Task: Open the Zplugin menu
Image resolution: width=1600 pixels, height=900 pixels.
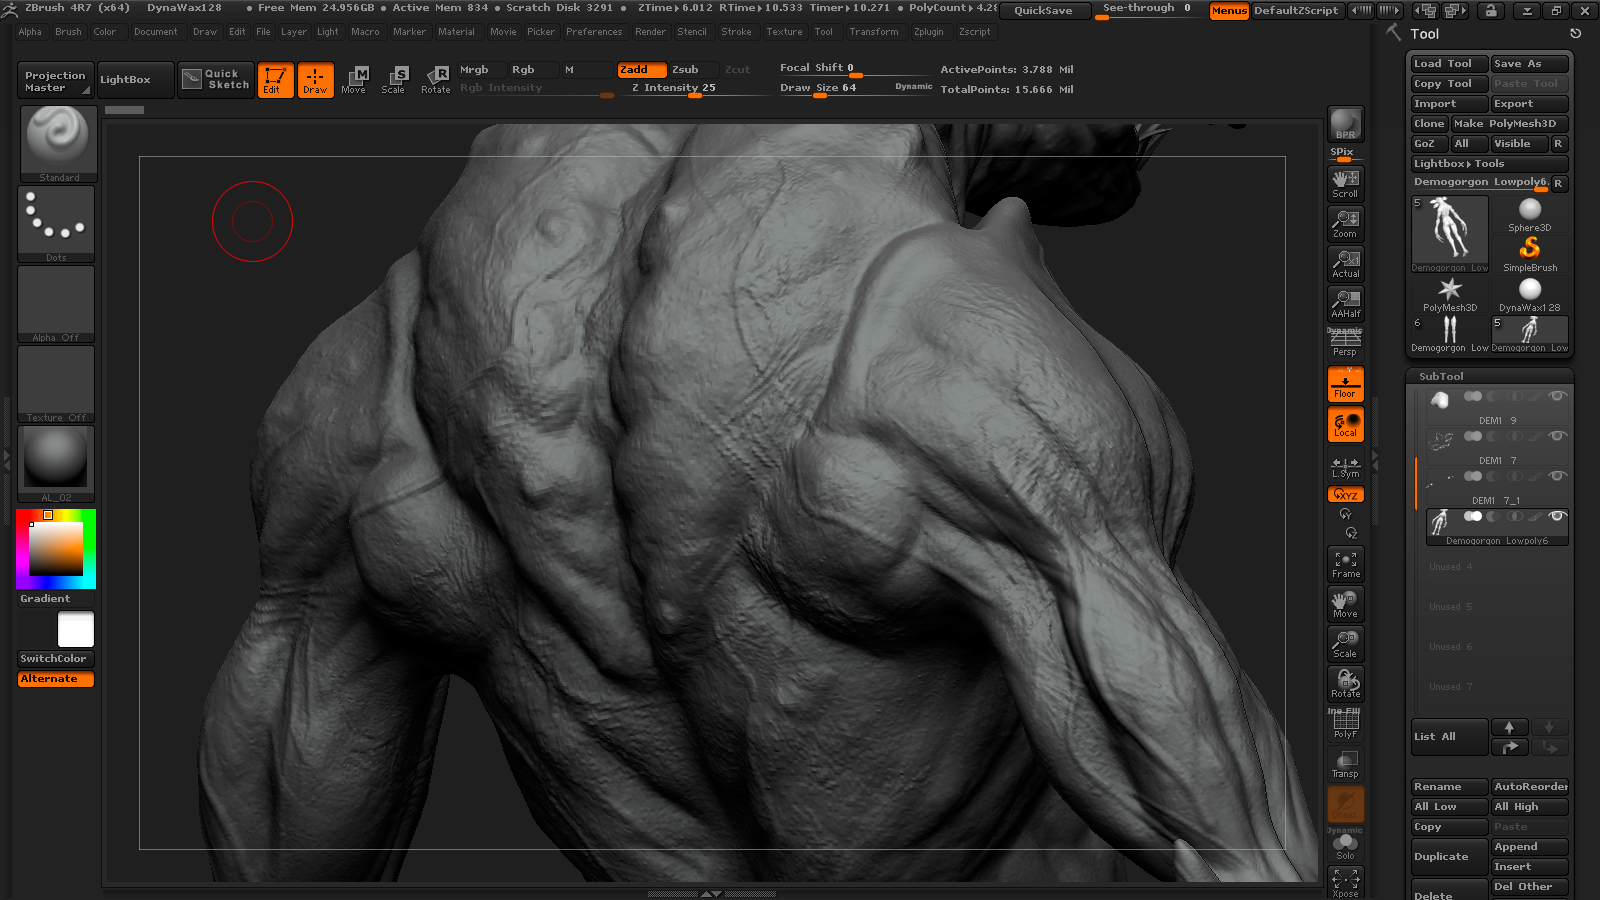Action: [928, 32]
